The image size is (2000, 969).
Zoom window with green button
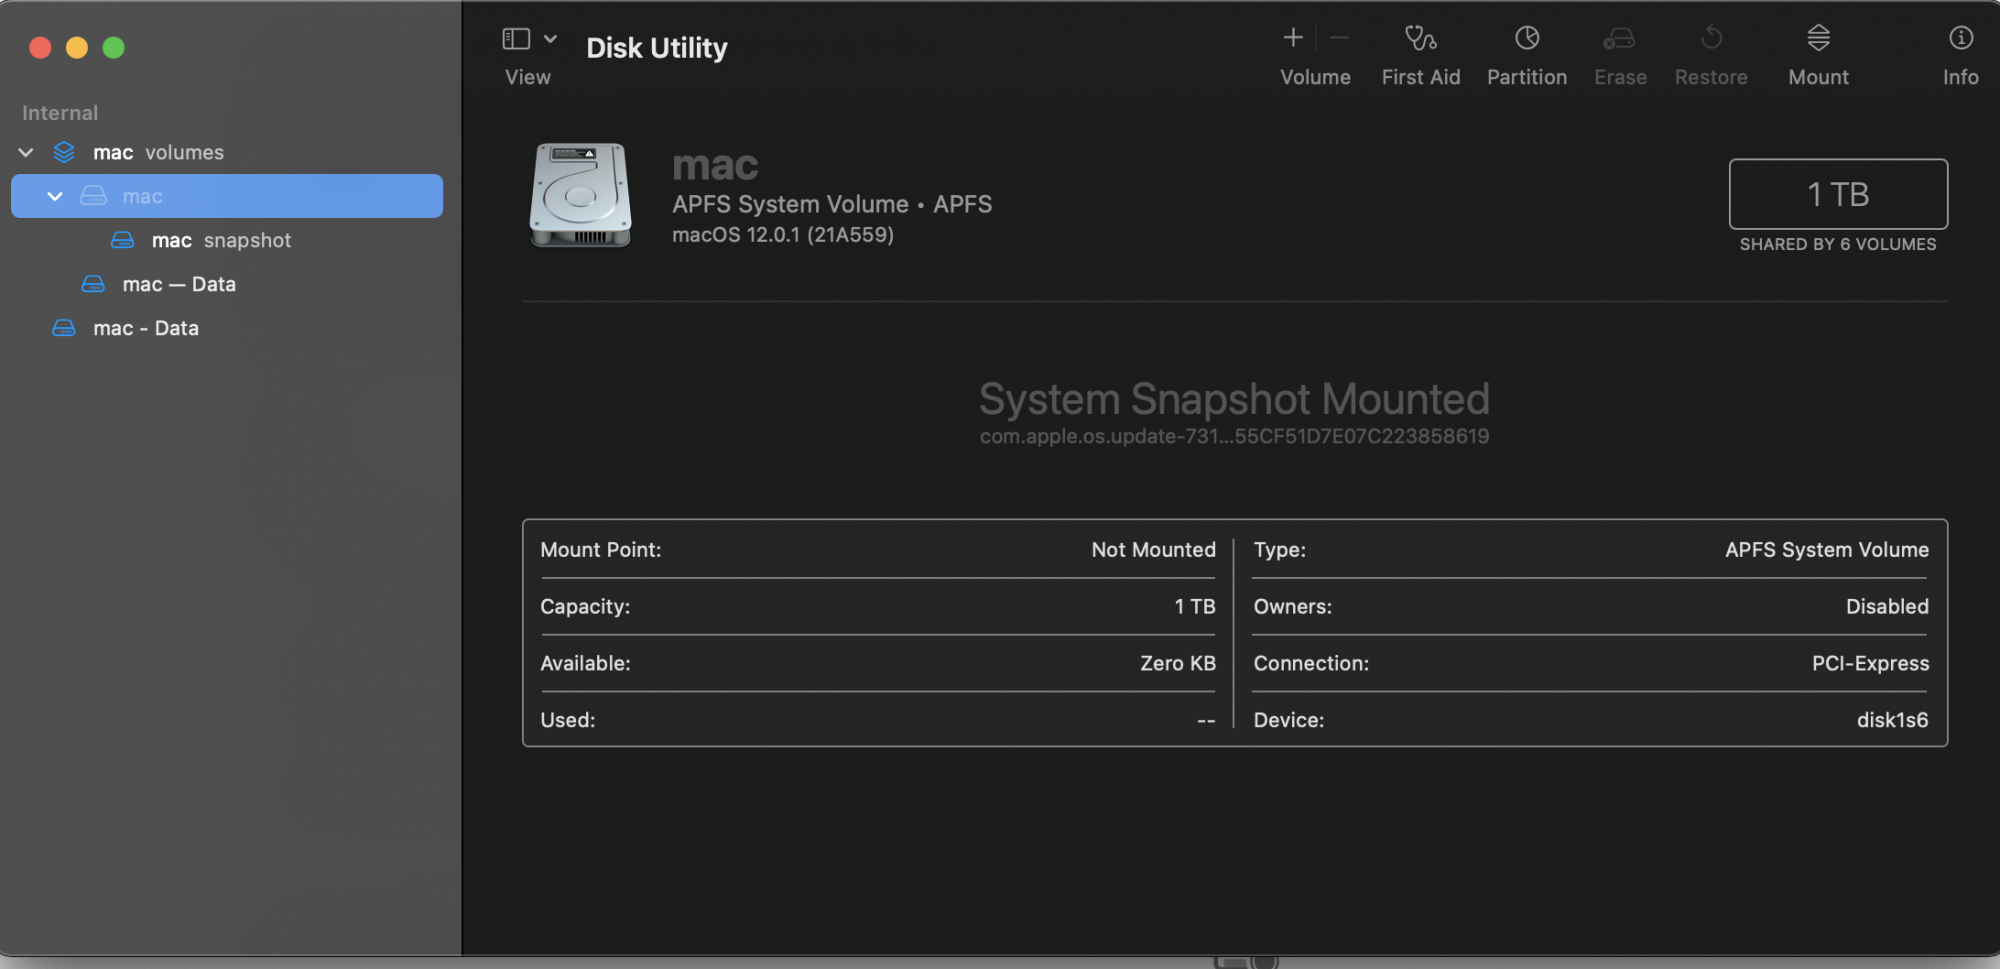tap(114, 47)
